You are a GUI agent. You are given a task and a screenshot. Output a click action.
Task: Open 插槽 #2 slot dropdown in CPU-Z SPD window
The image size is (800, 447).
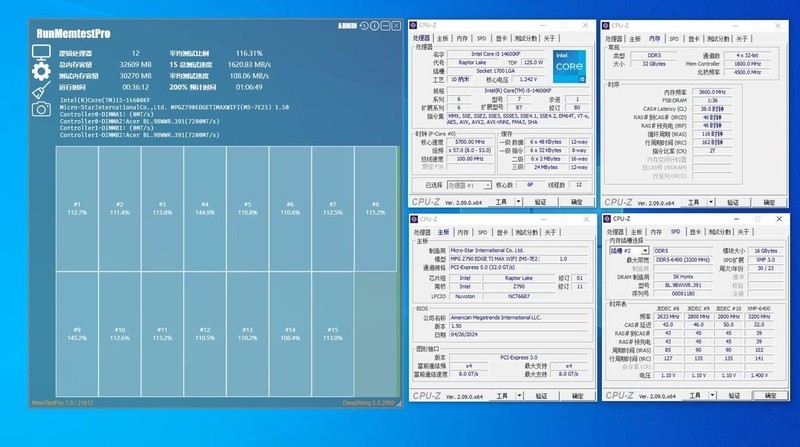pyautogui.click(x=629, y=251)
